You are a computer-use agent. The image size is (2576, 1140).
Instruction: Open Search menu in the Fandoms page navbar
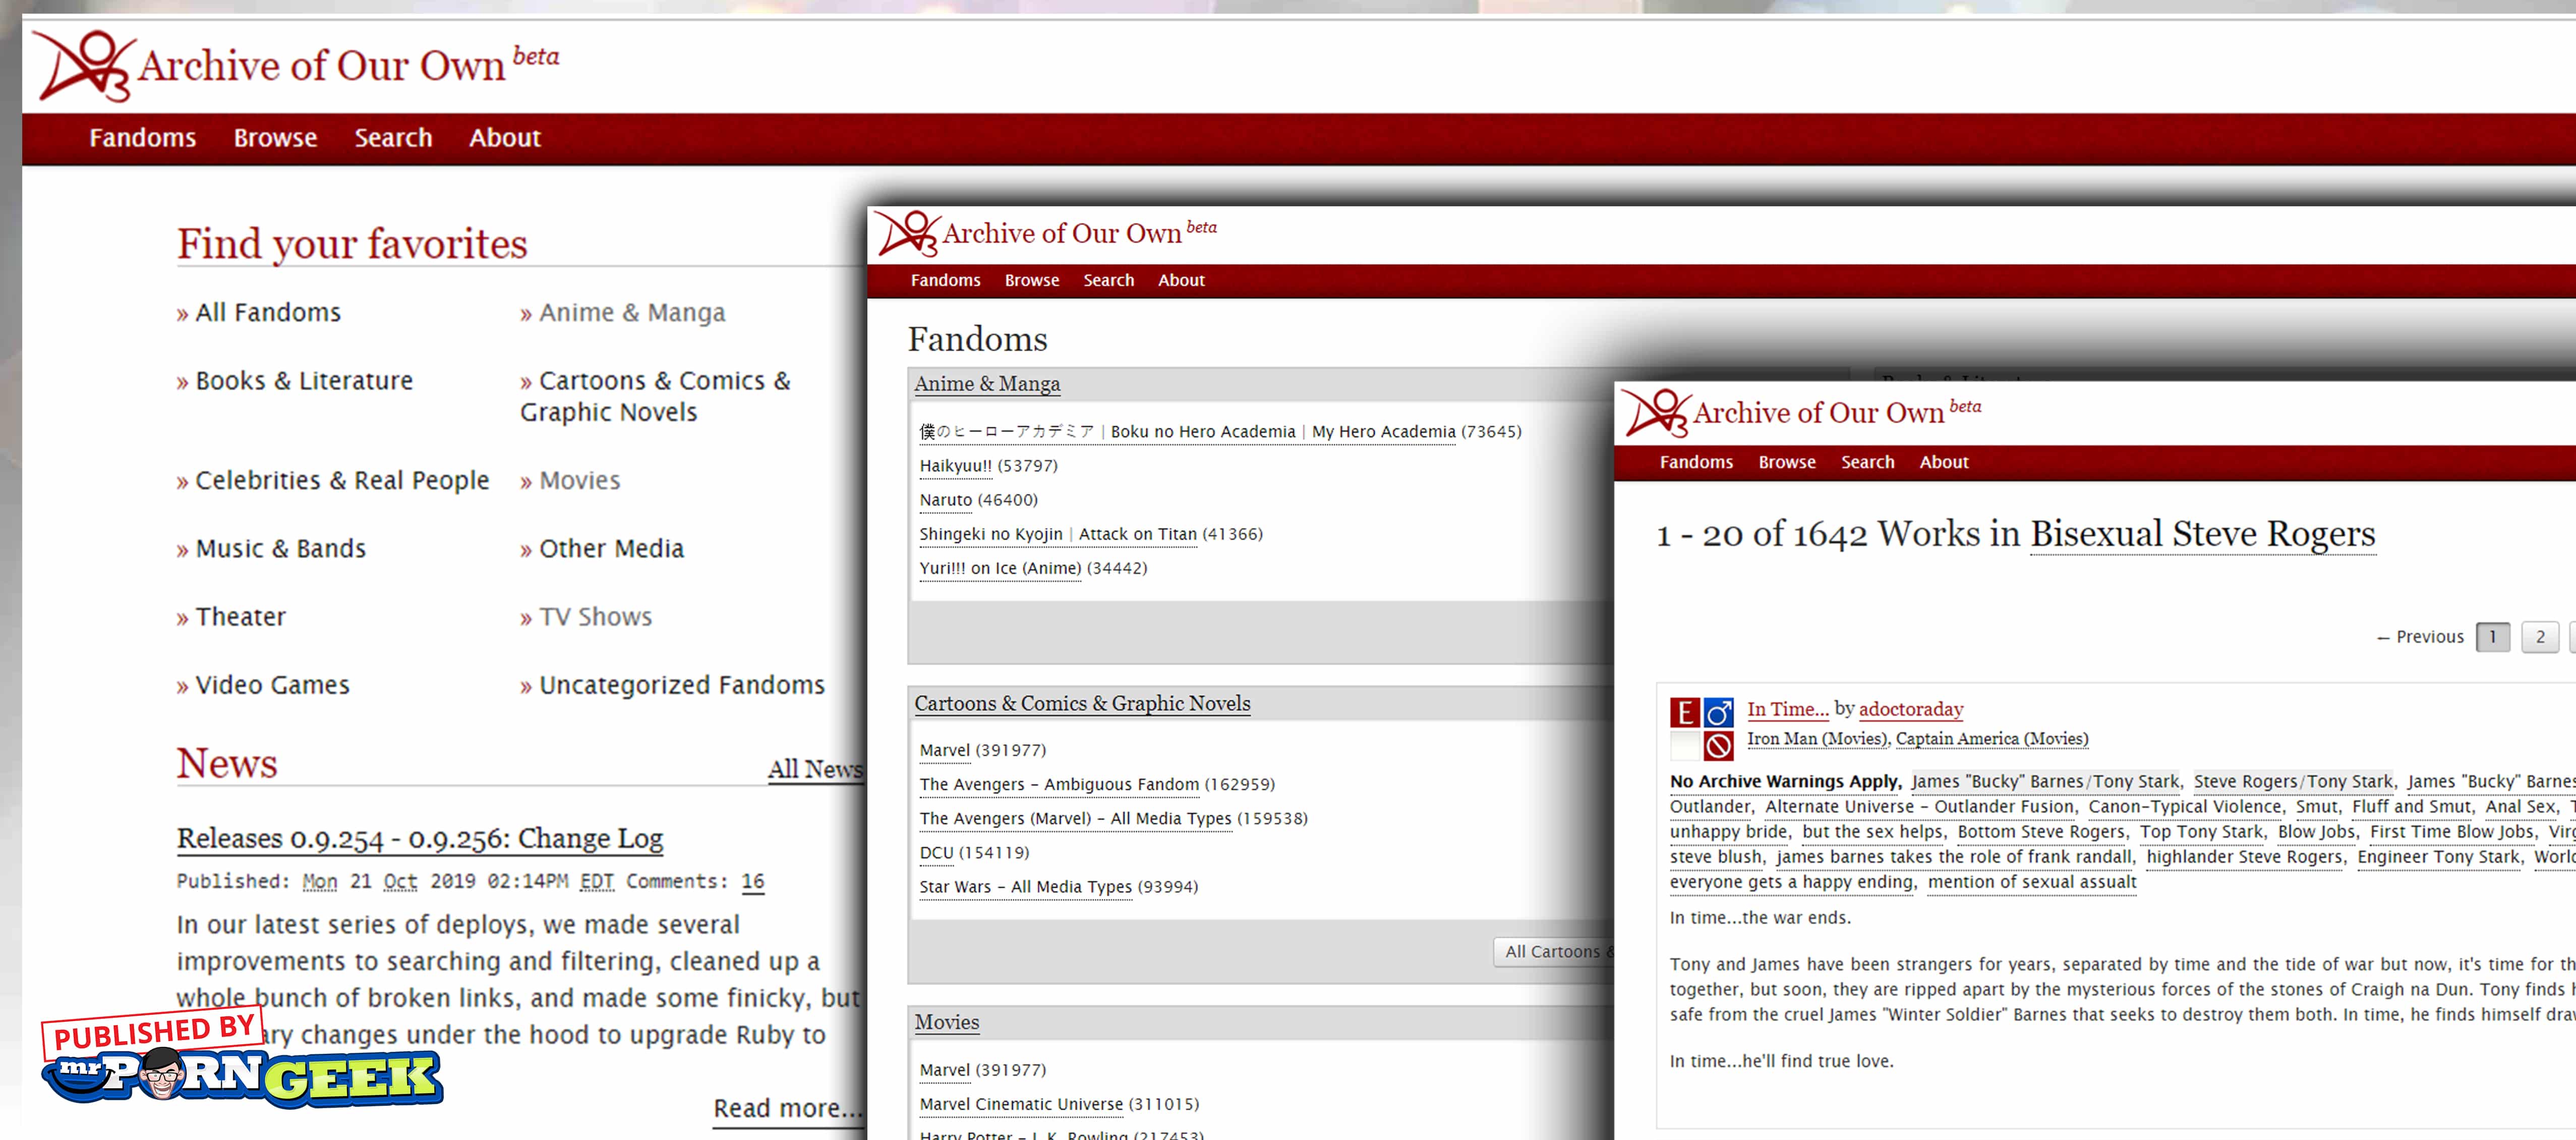coord(1108,281)
